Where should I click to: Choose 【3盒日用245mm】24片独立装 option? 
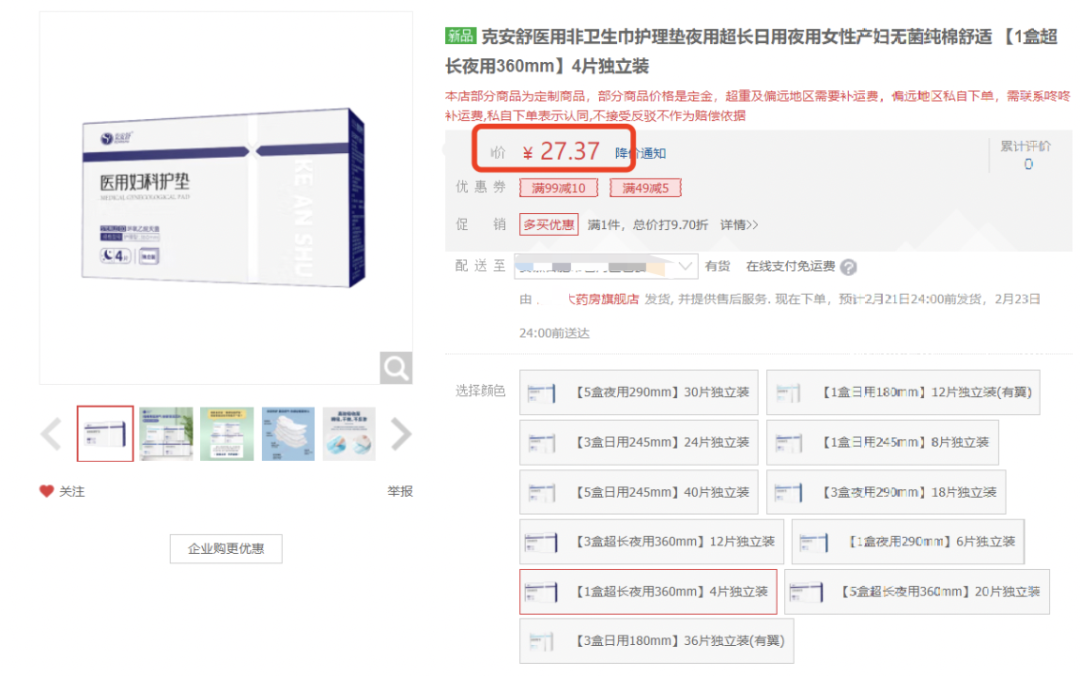click(x=638, y=442)
